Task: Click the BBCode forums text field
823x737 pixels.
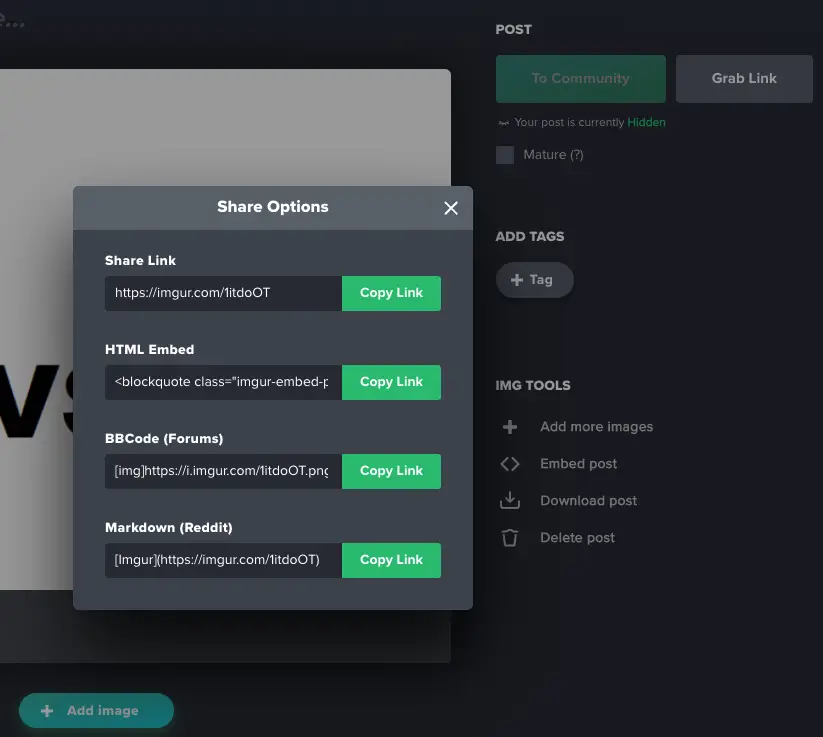Action: tap(224, 471)
